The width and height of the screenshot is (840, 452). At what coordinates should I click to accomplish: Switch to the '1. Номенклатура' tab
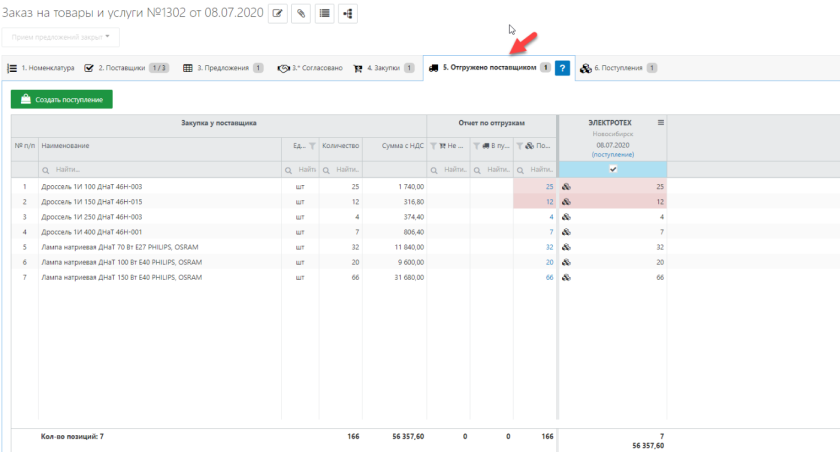(40, 68)
